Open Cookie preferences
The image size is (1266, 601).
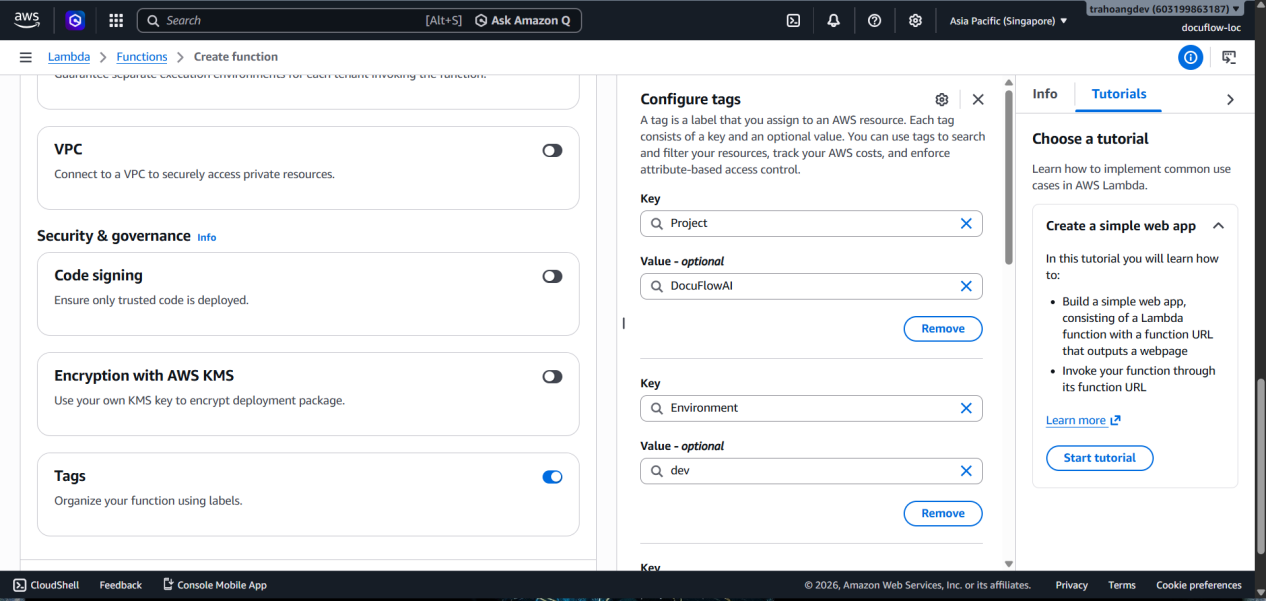(x=1199, y=585)
